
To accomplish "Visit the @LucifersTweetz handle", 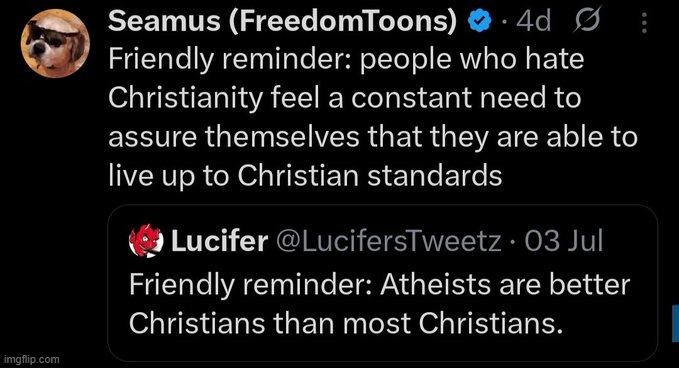I will coord(388,241).
